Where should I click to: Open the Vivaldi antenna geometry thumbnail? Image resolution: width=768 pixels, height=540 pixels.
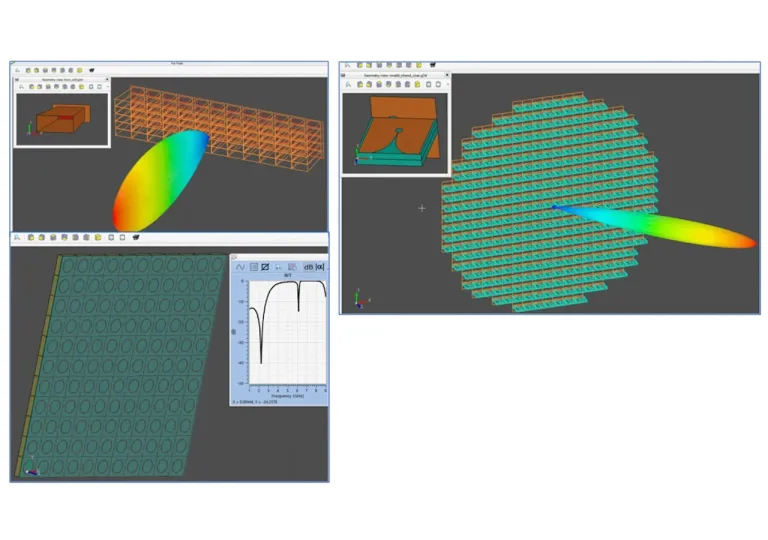396,133
